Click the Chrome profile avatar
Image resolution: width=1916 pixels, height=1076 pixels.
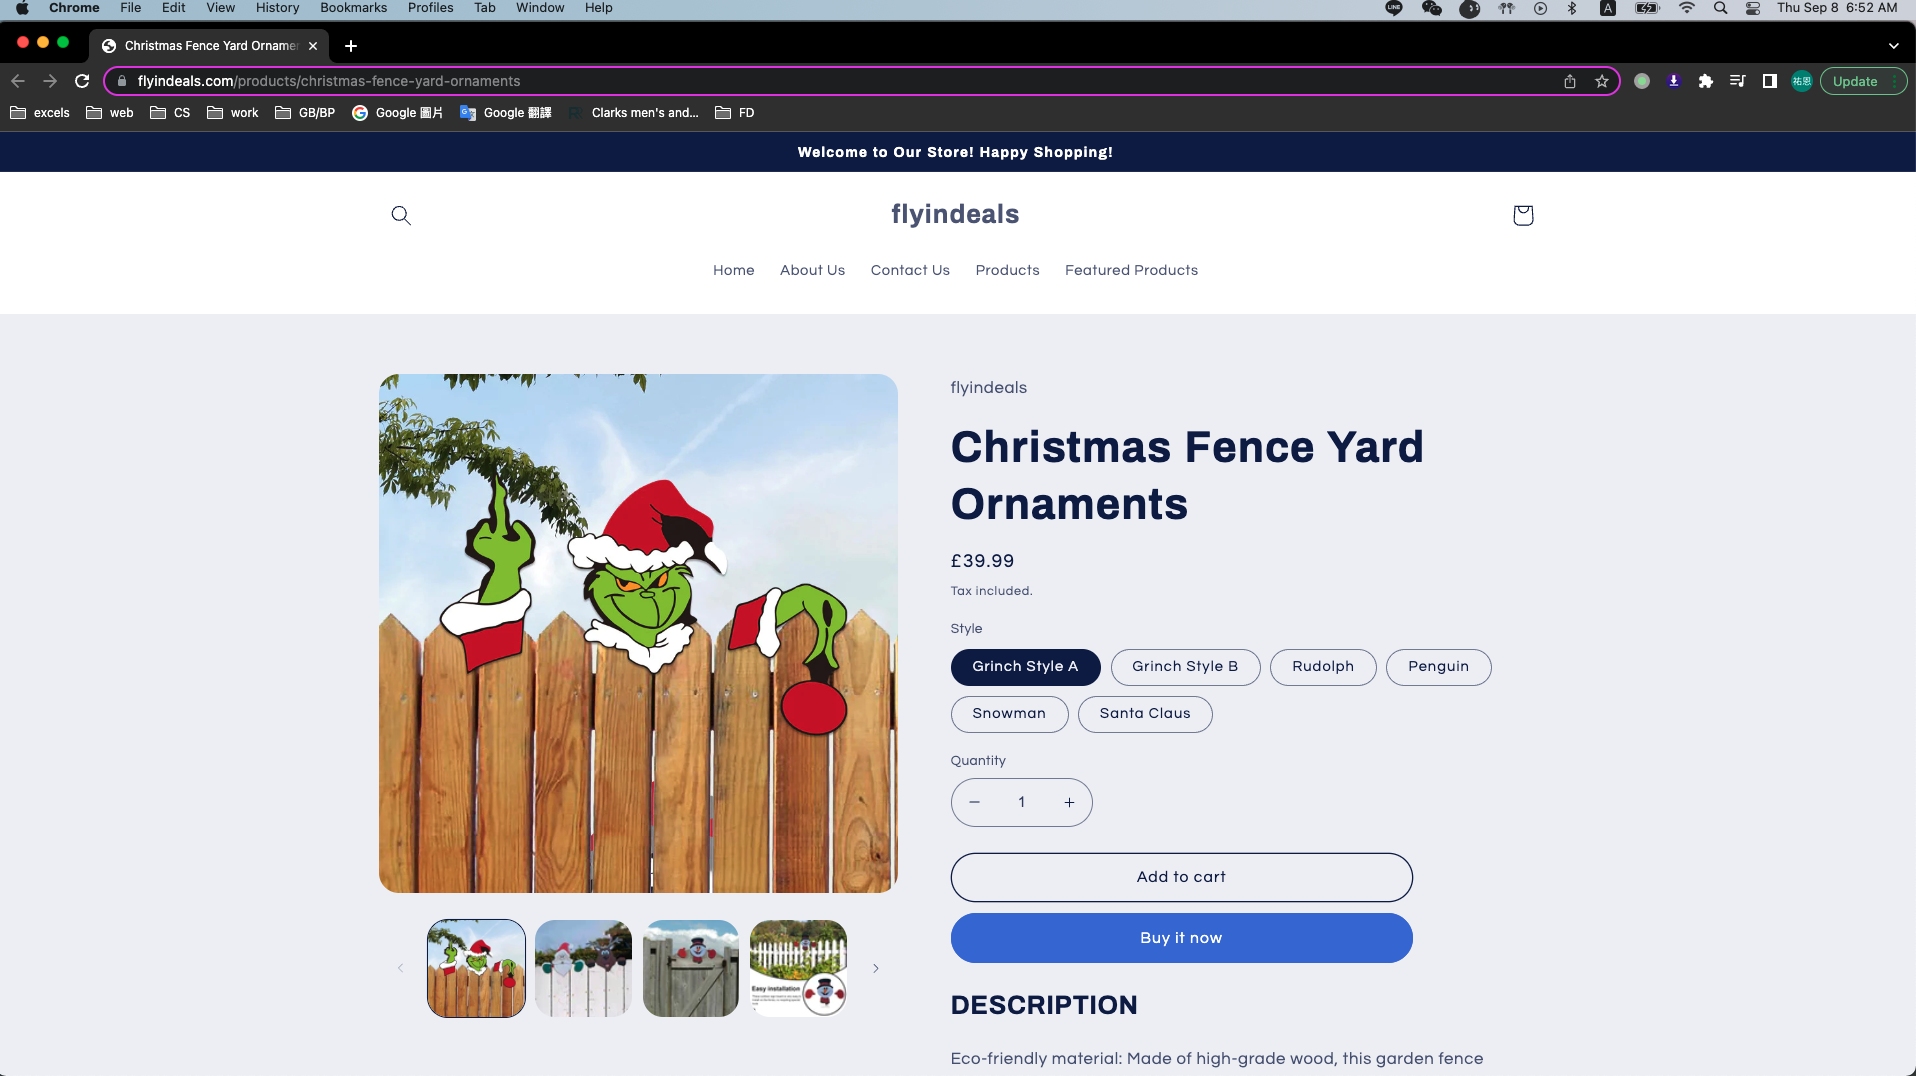[x=1802, y=81]
